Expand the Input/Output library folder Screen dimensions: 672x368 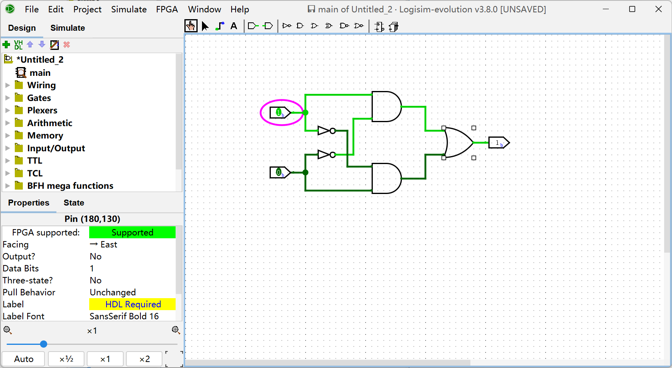click(x=7, y=148)
